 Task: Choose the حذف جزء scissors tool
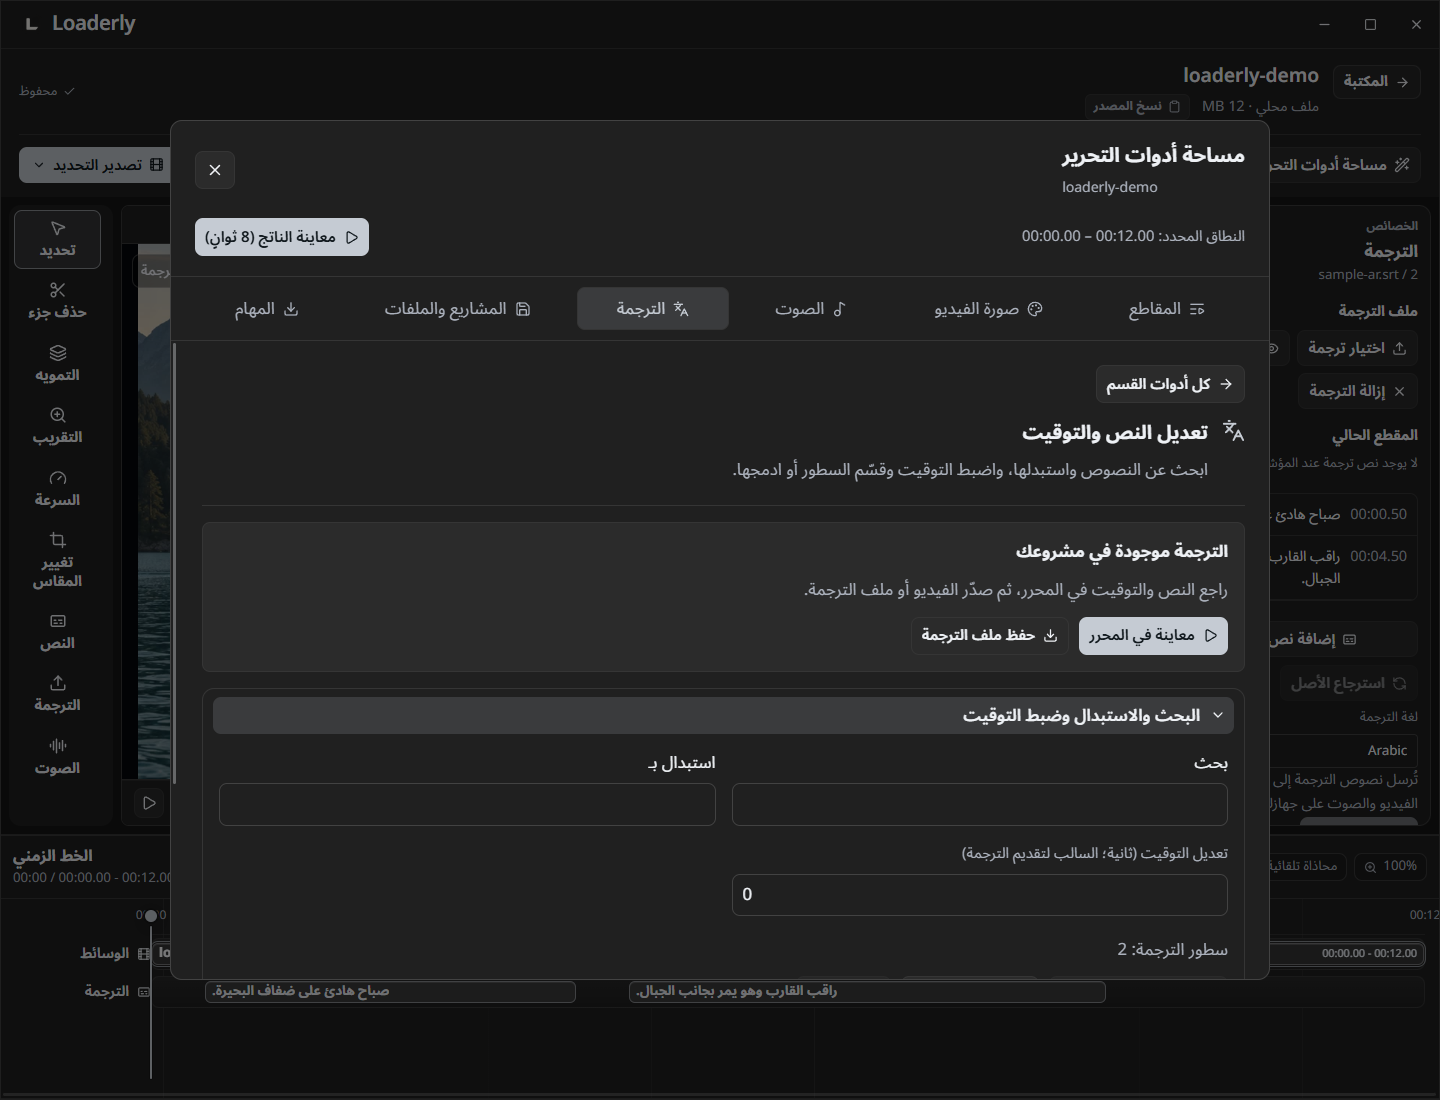pyautogui.click(x=57, y=301)
